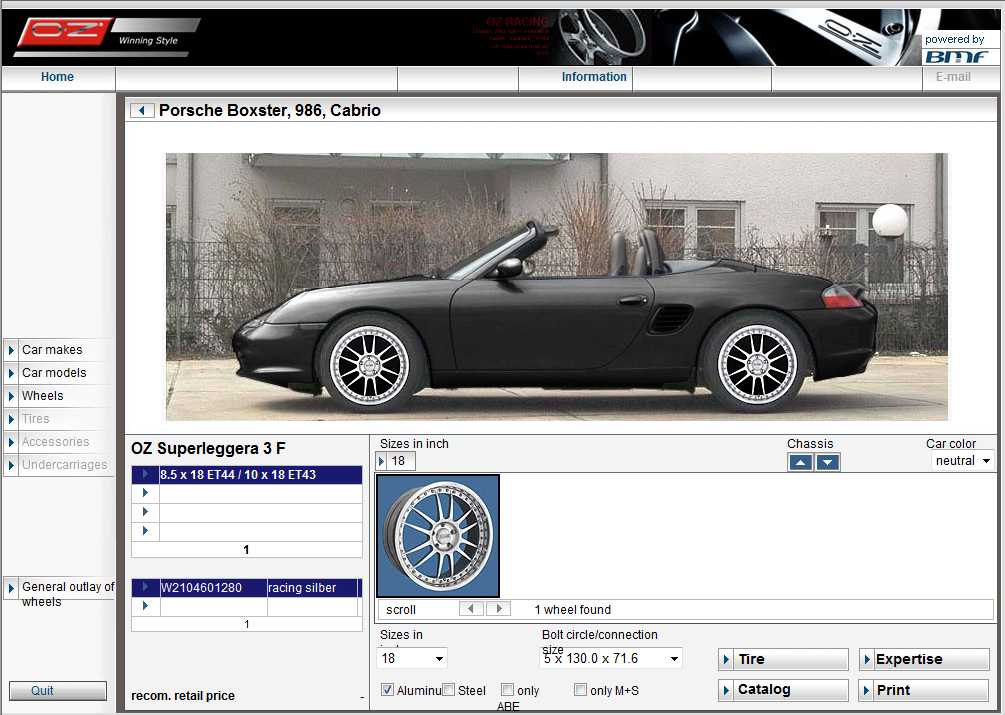Click the arrow icon on Catalog button

(x=726, y=690)
